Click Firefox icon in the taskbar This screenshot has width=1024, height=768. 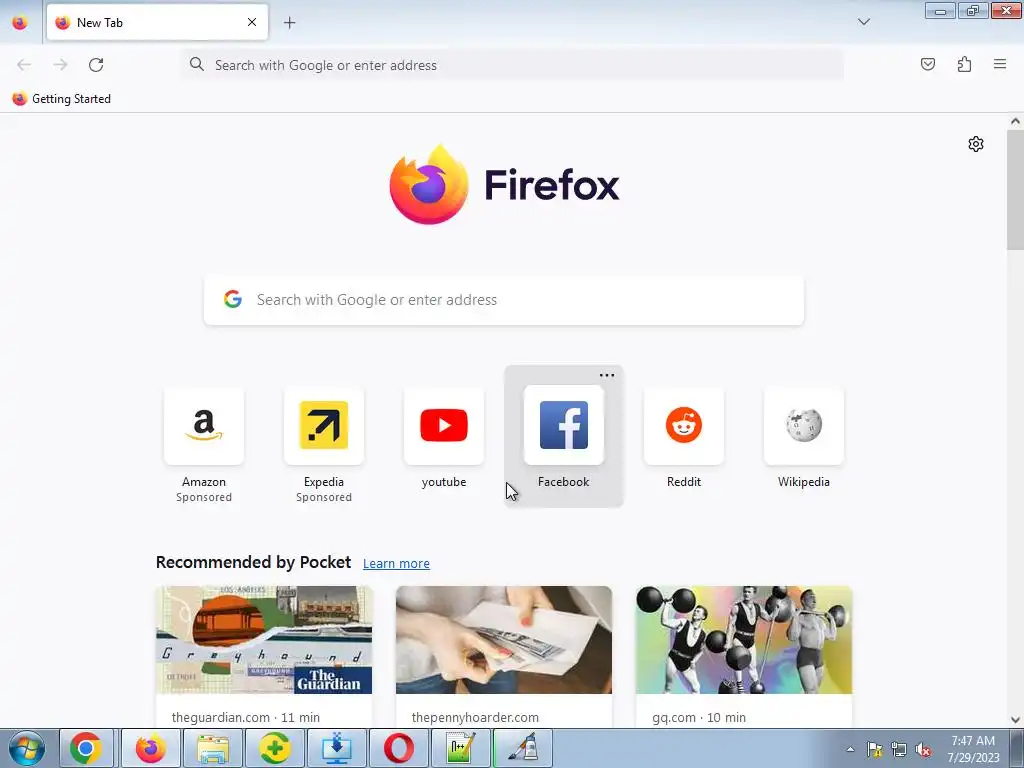point(150,748)
